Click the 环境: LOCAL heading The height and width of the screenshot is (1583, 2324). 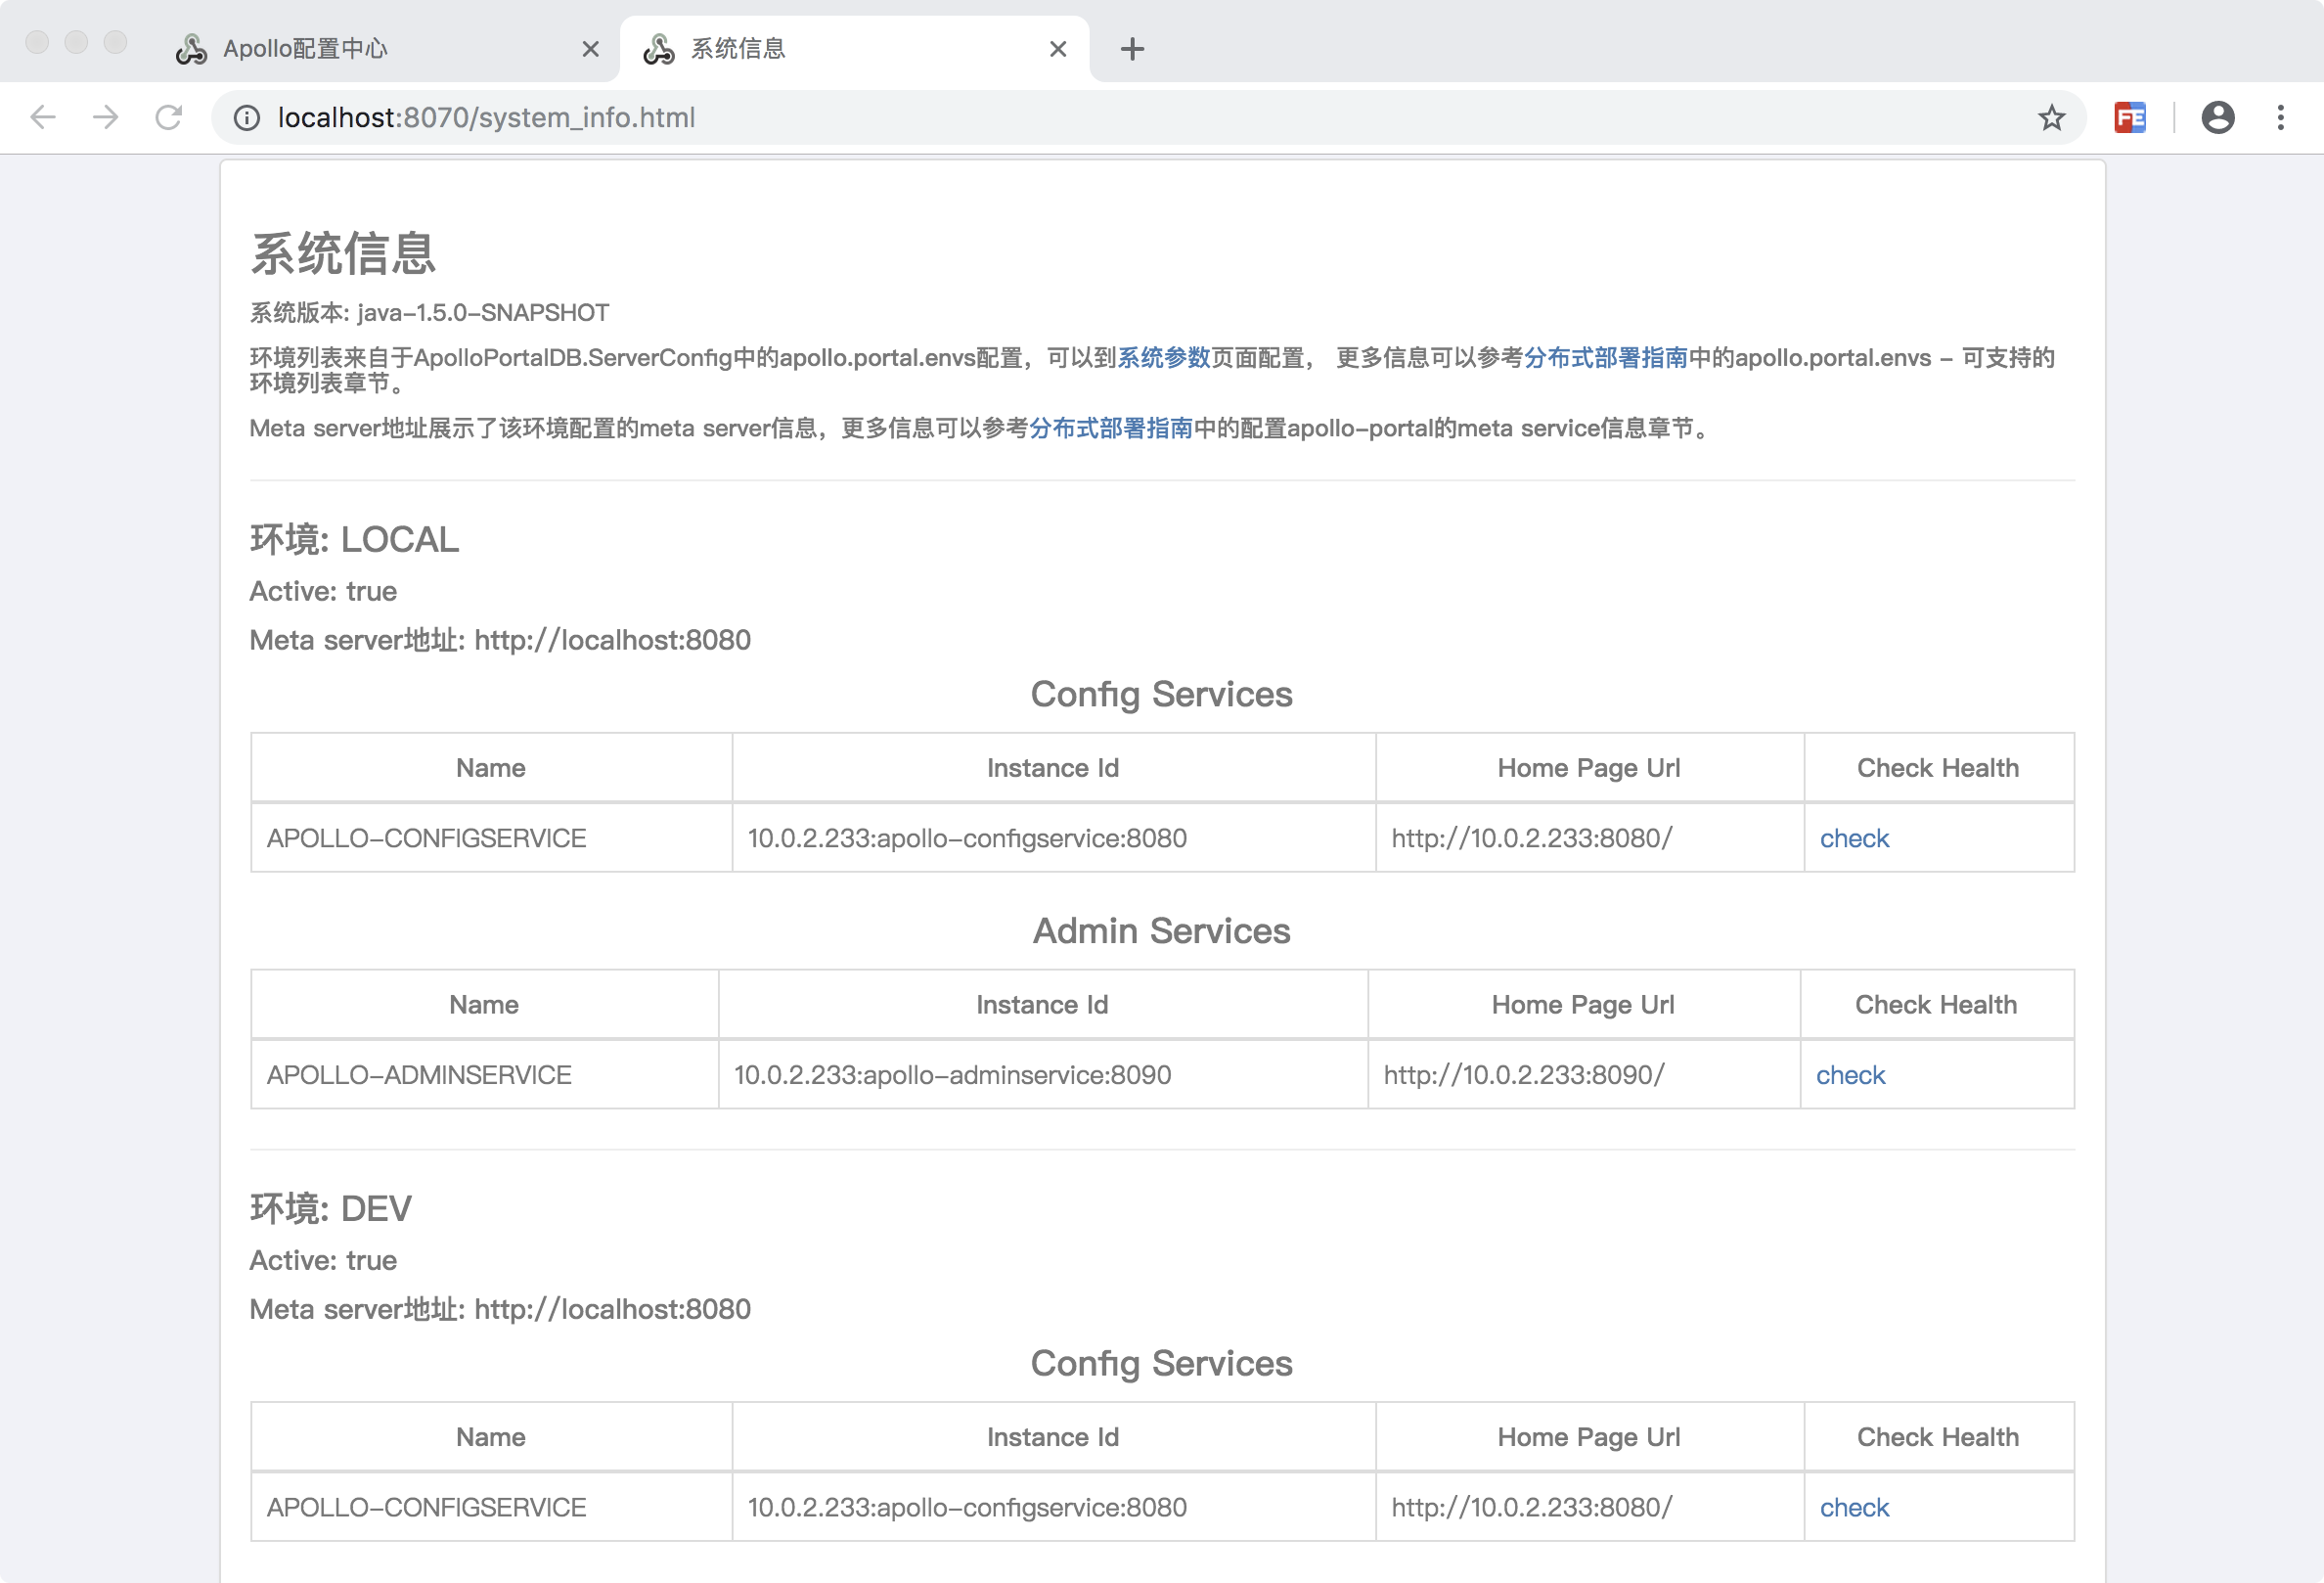tap(354, 539)
